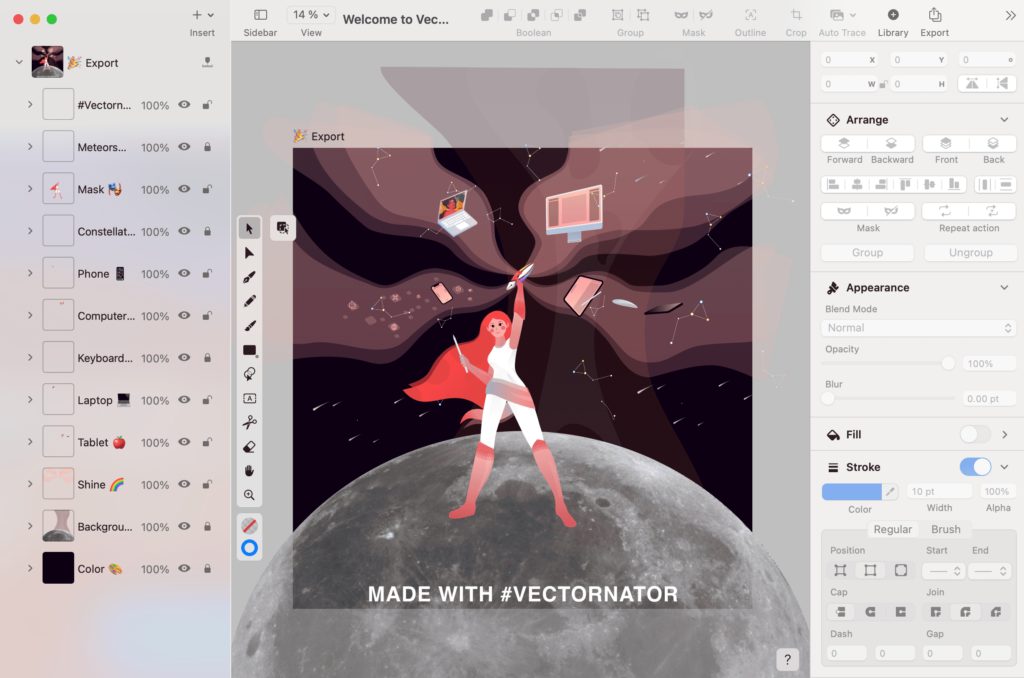Select the Pencil tool
1024x678 pixels.
[249, 301]
